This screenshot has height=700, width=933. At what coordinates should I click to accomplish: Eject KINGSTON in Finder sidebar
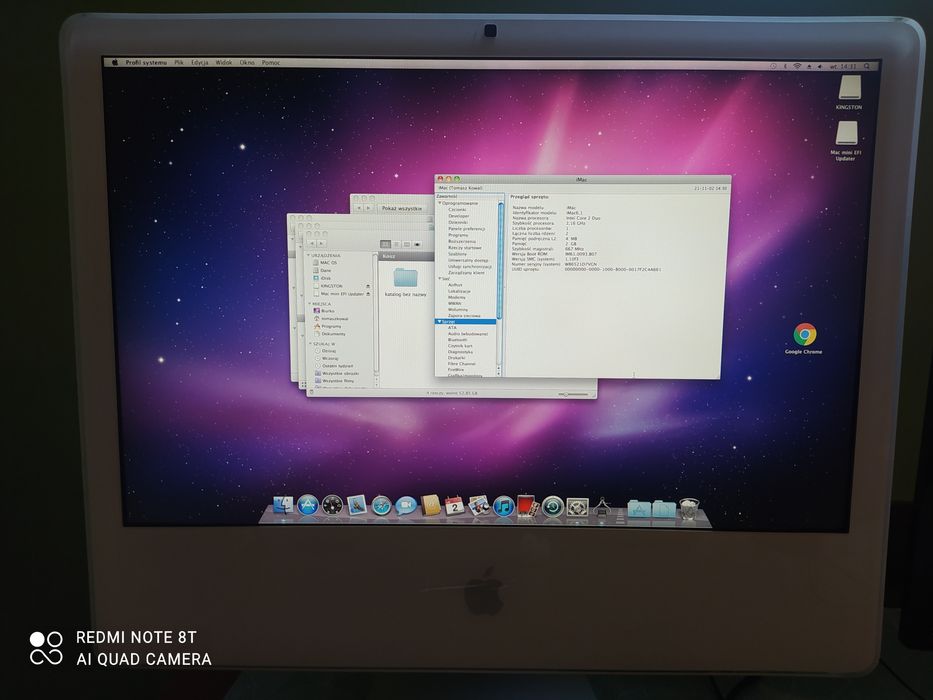368,286
